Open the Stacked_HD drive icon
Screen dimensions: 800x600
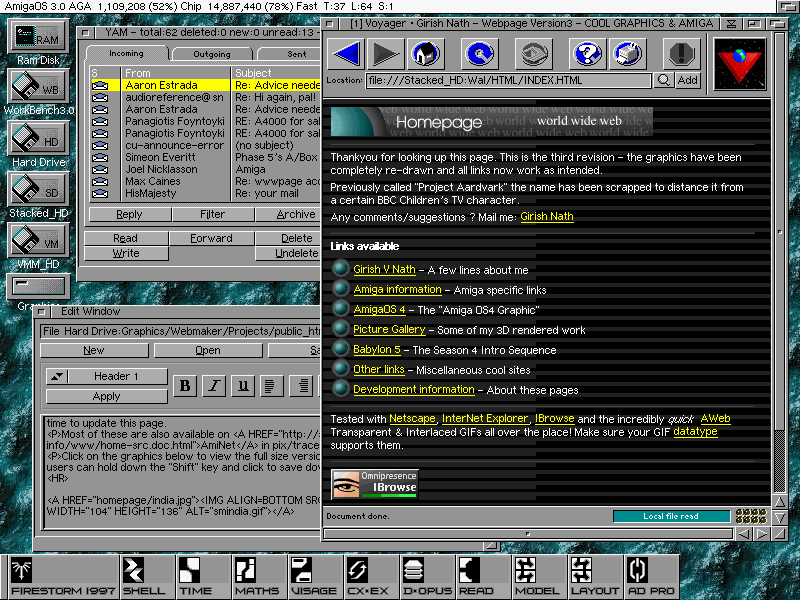pos(33,190)
